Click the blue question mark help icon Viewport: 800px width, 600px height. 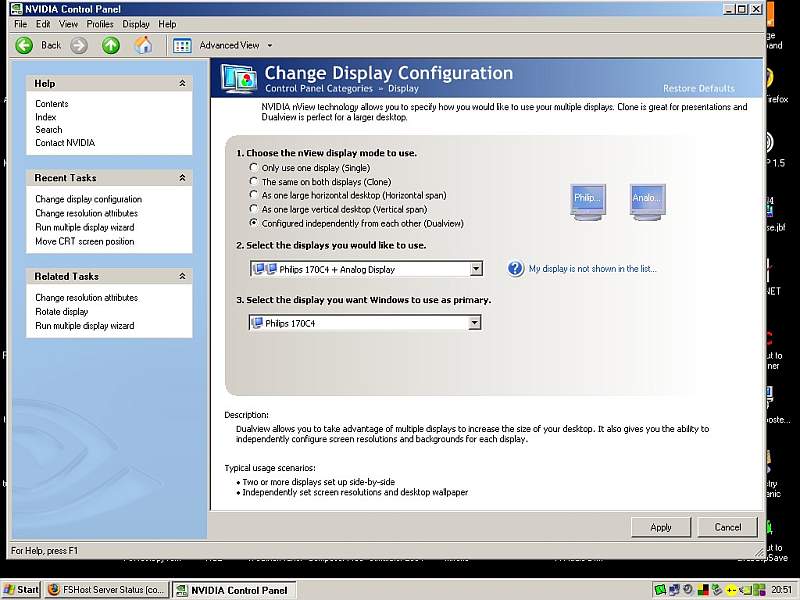click(x=516, y=268)
